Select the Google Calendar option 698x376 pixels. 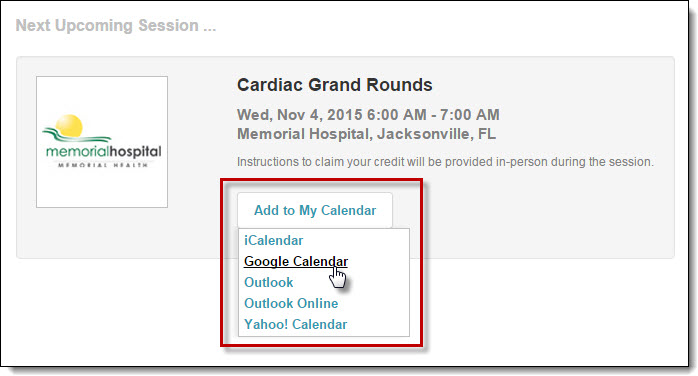[296, 261]
